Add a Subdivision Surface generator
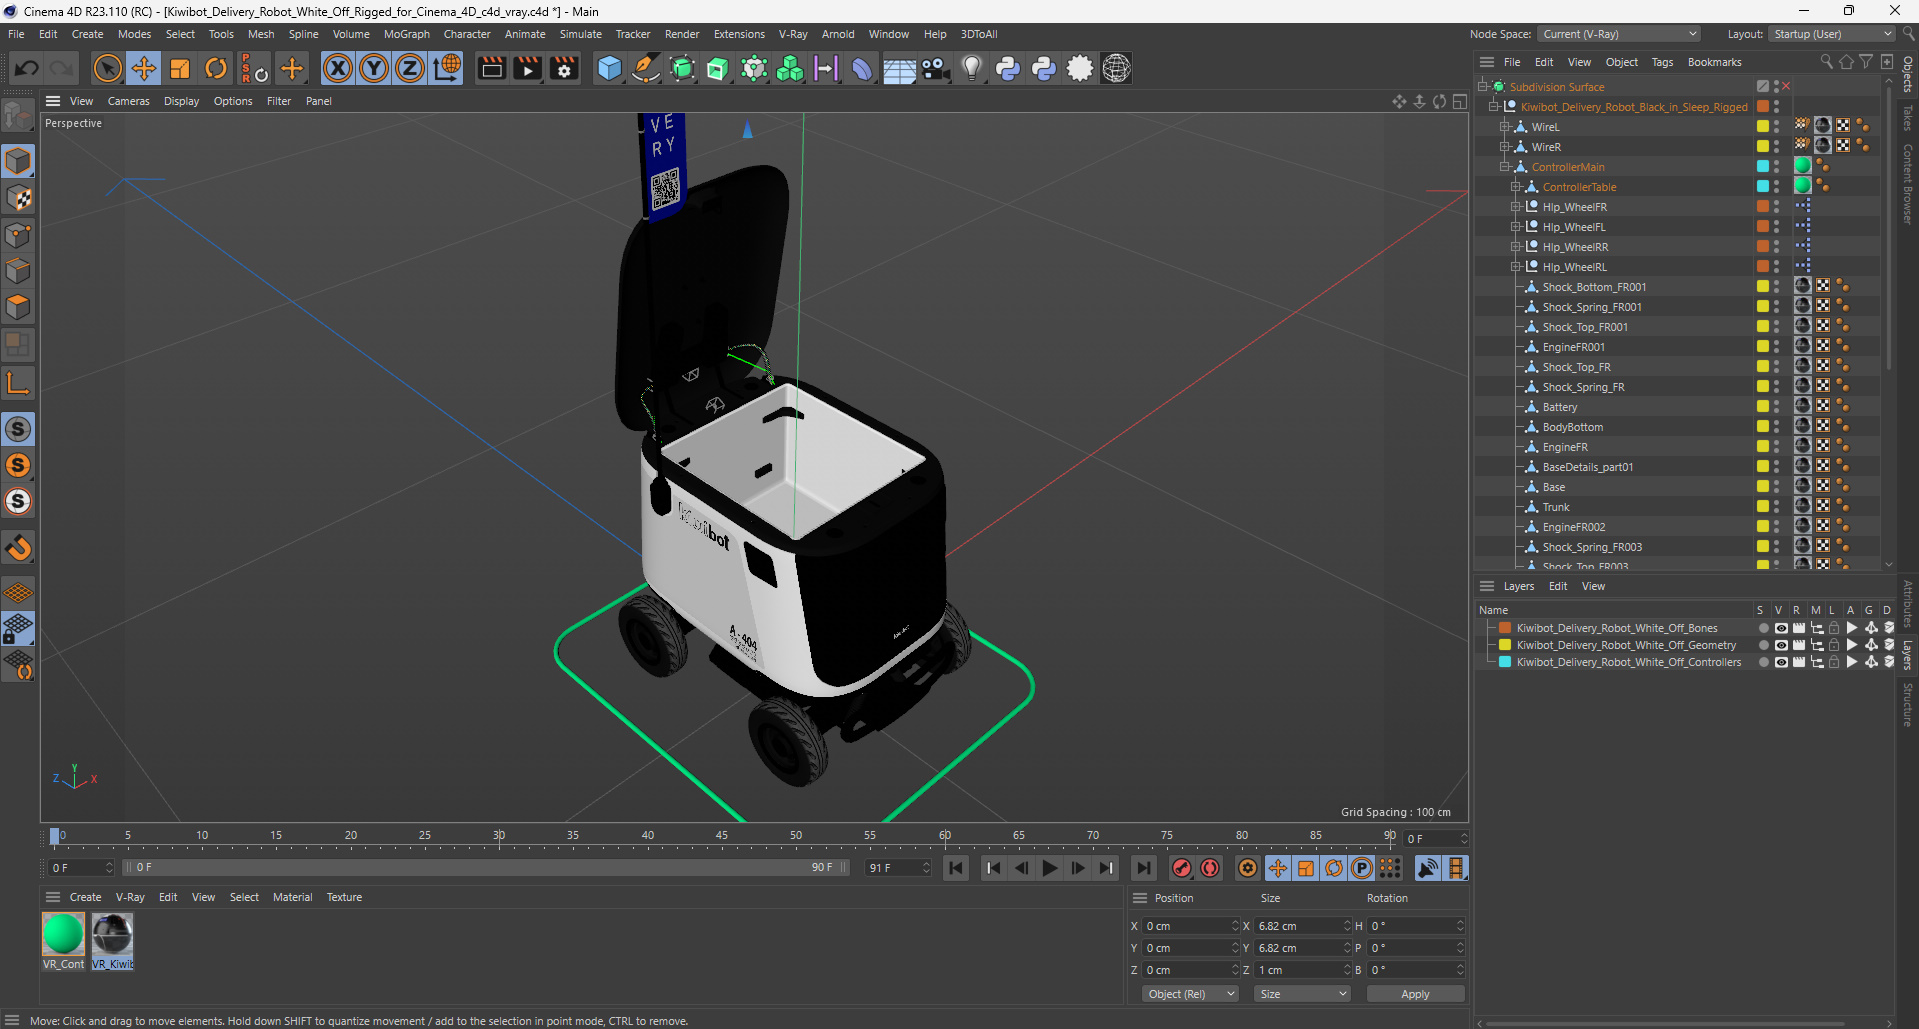The width and height of the screenshot is (1919, 1029). click(682, 68)
